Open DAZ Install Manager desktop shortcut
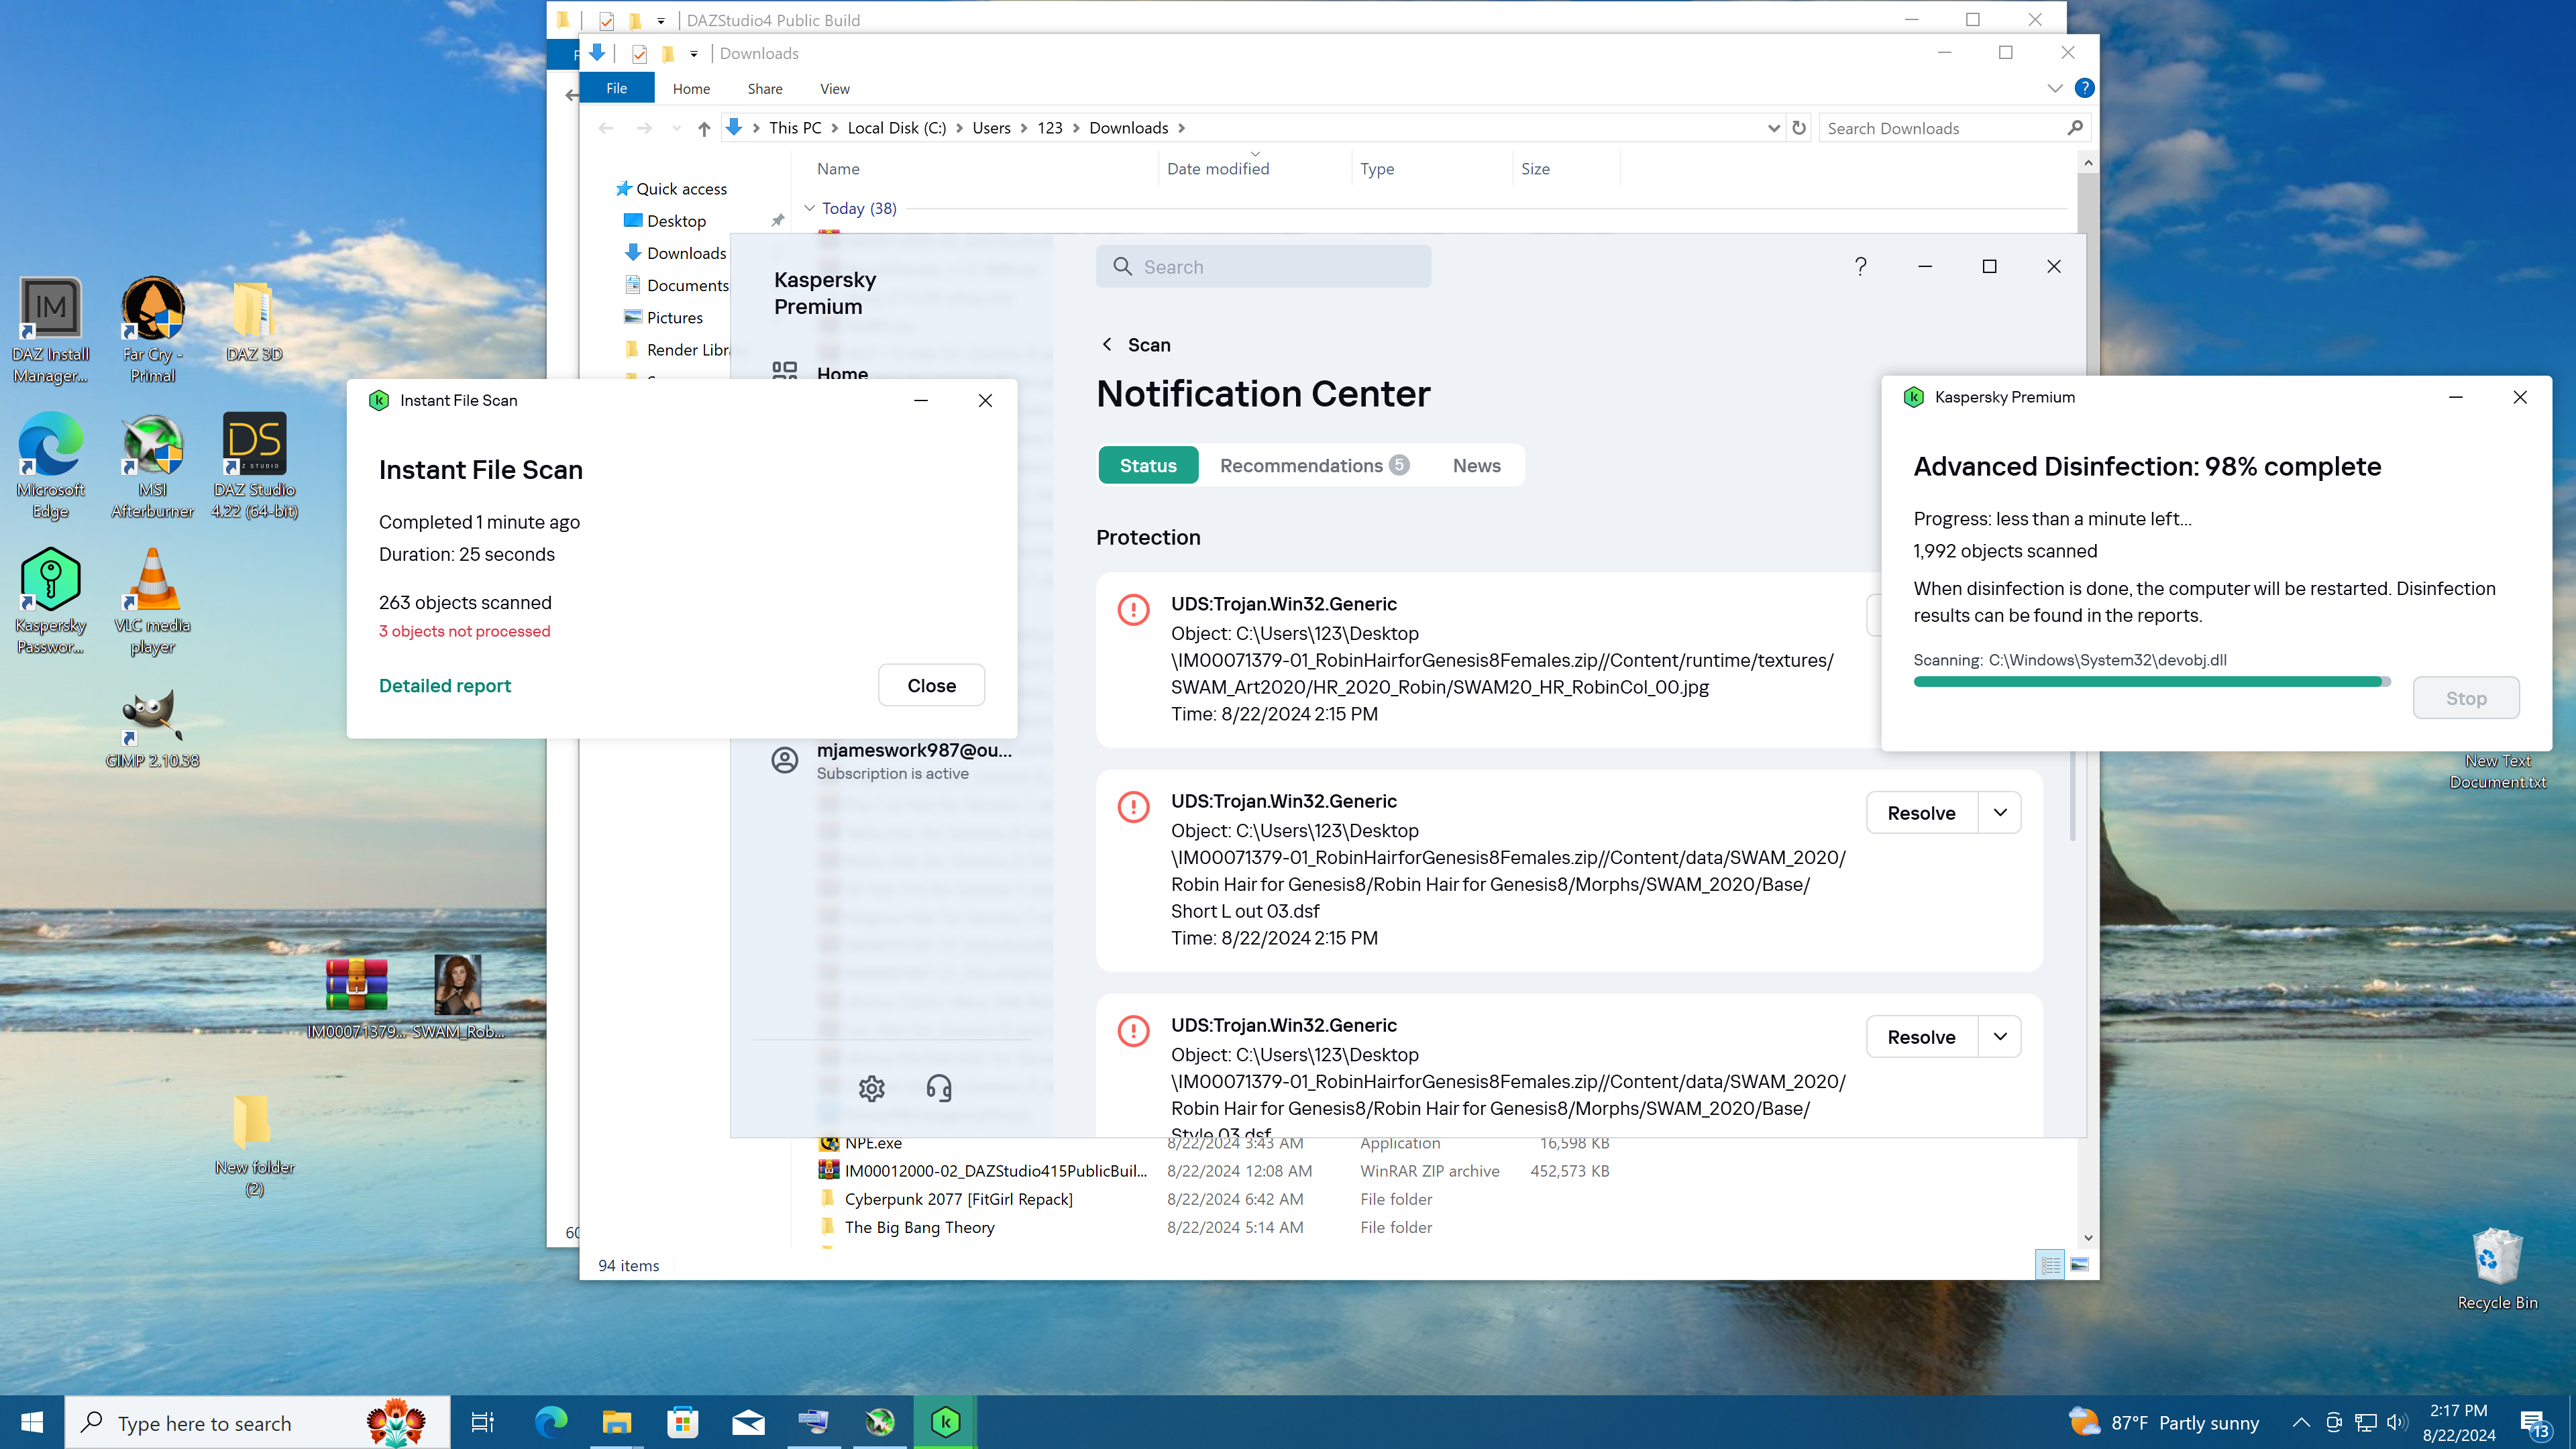This screenshot has width=2576, height=1449. (x=50, y=330)
